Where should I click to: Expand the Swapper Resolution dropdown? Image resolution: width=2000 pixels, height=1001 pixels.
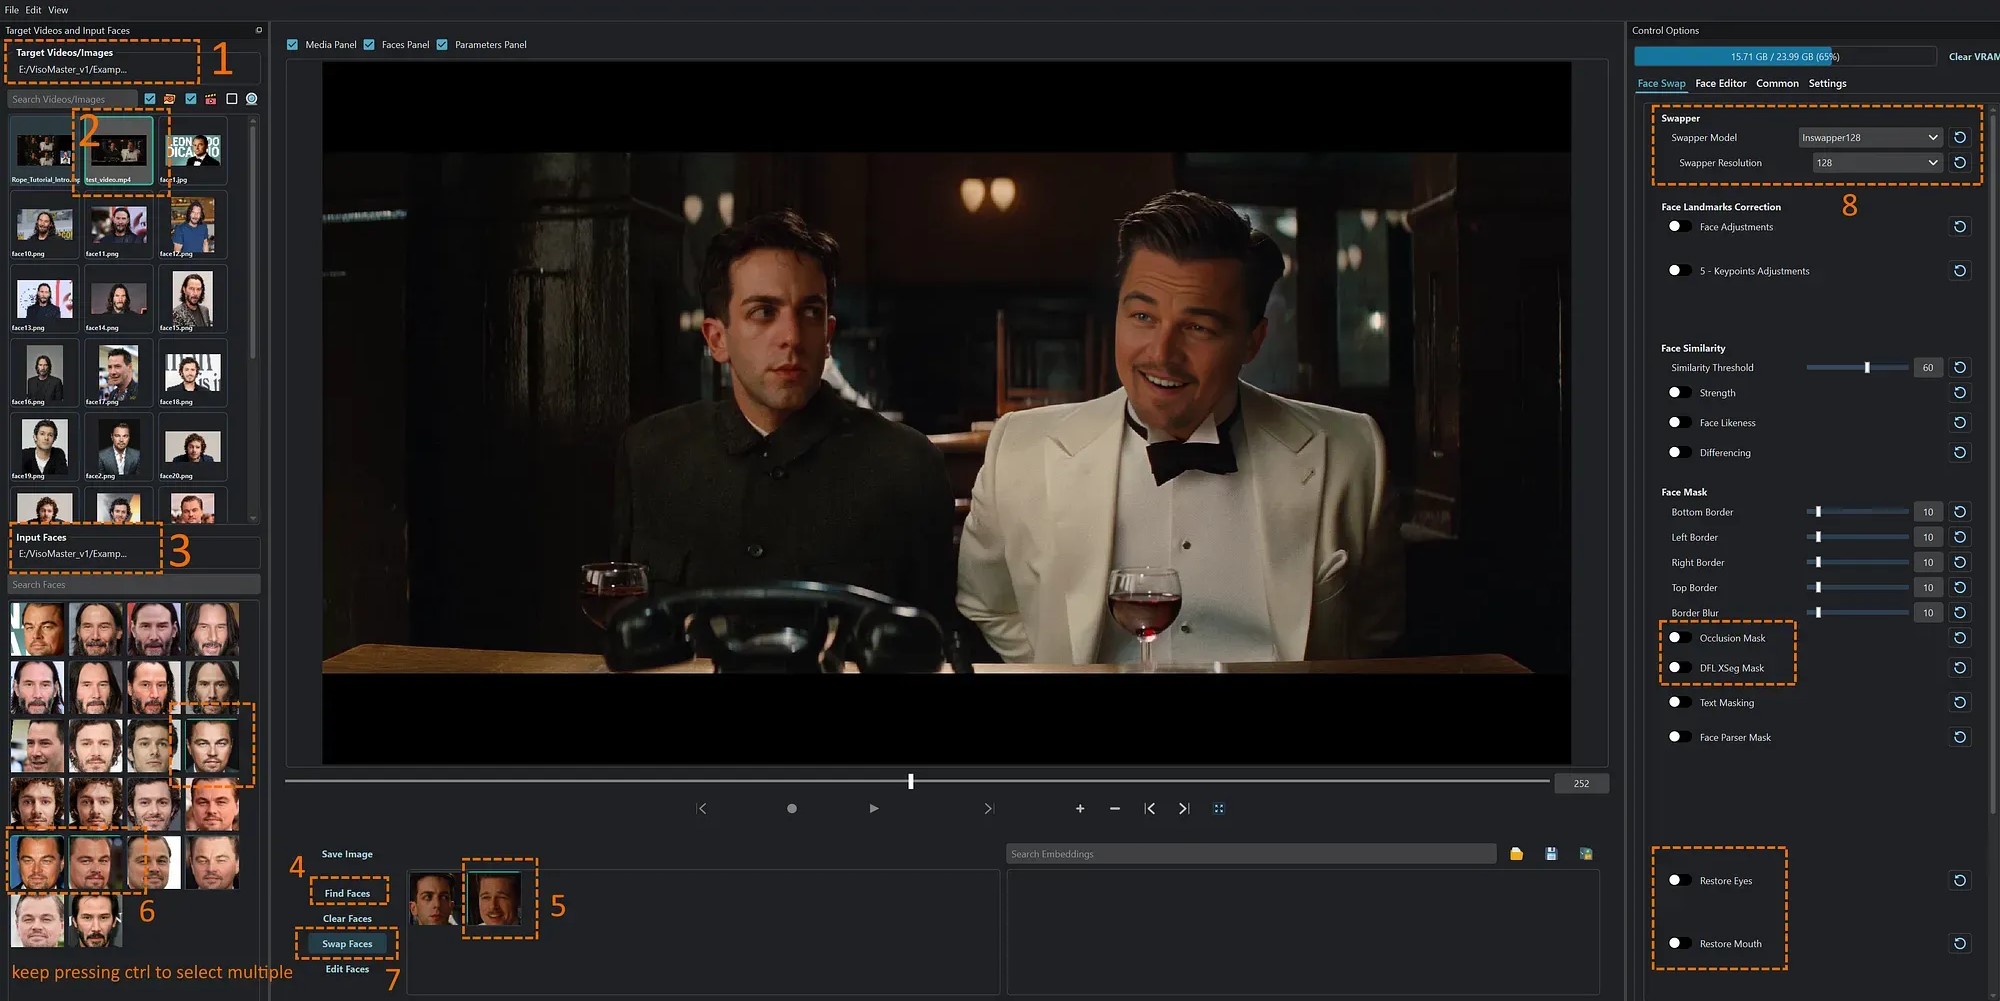pyautogui.click(x=1876, y=163)
